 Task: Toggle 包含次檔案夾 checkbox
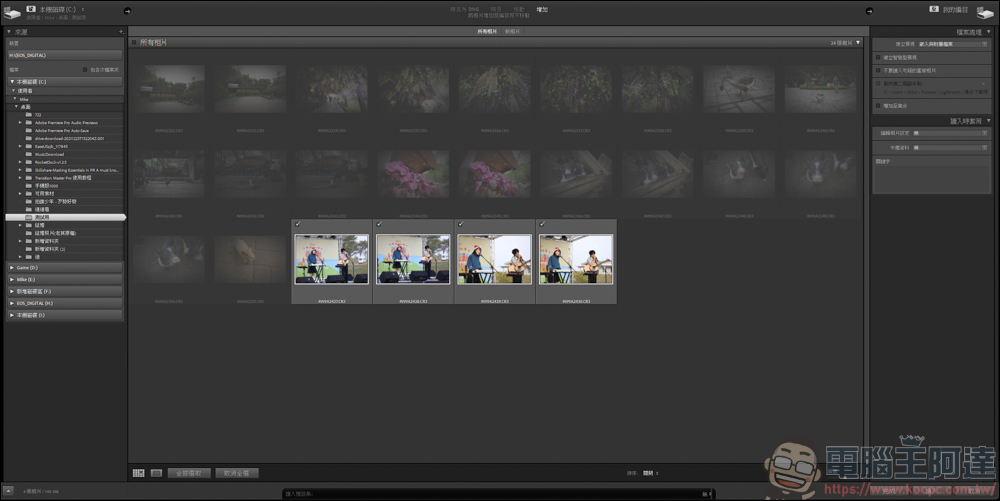coord(85,69)
